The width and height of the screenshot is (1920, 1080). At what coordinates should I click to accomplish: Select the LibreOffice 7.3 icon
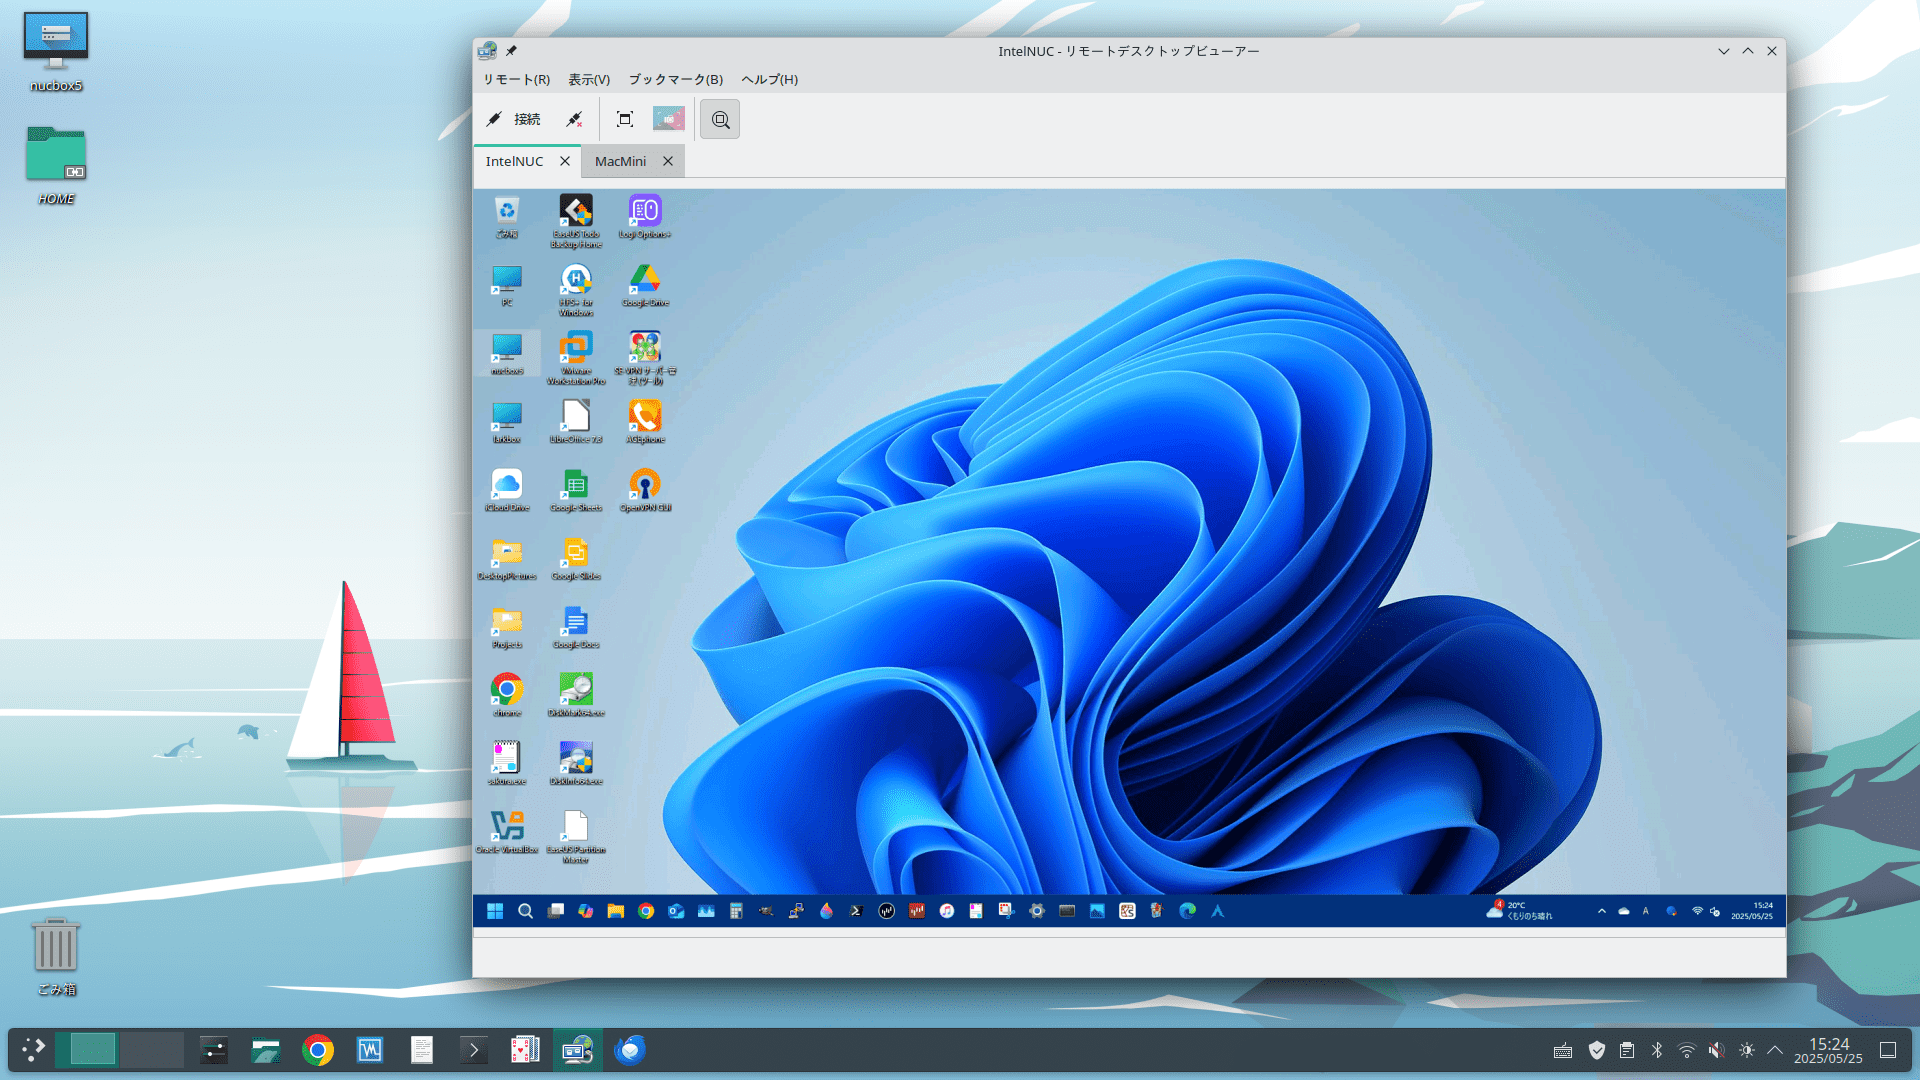pyautogui.click(x=576, y=422)
